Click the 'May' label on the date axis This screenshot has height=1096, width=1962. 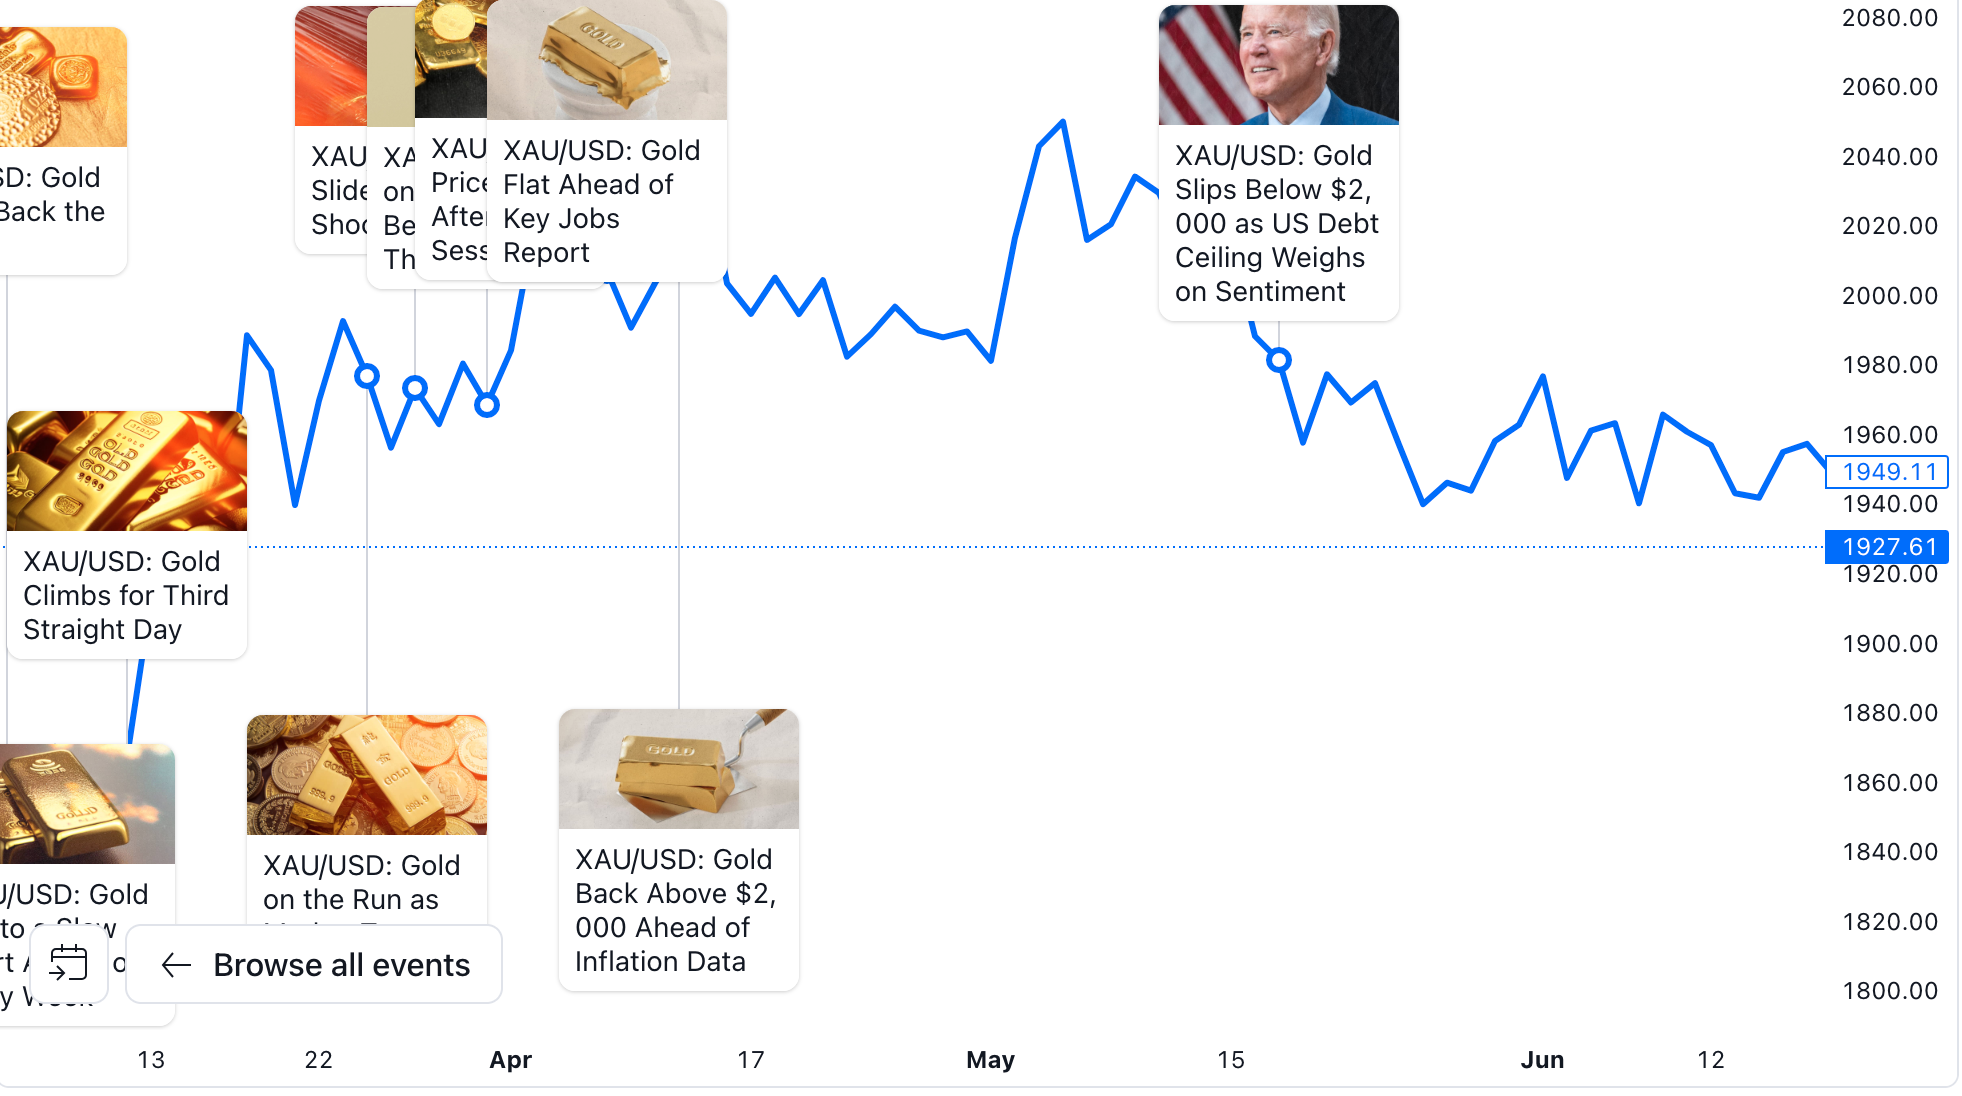990,1060
